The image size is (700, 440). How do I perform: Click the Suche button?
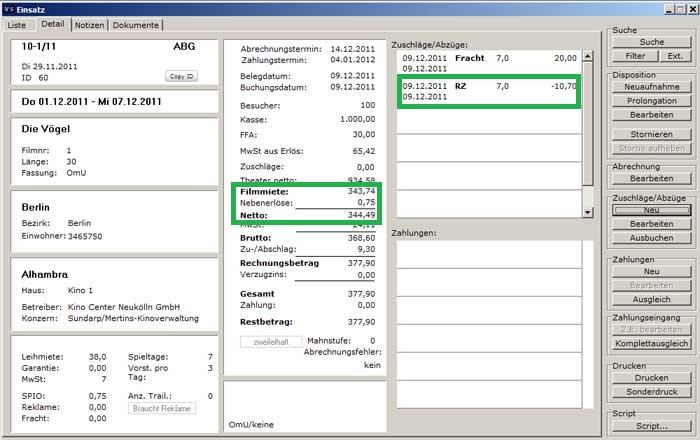651,42
